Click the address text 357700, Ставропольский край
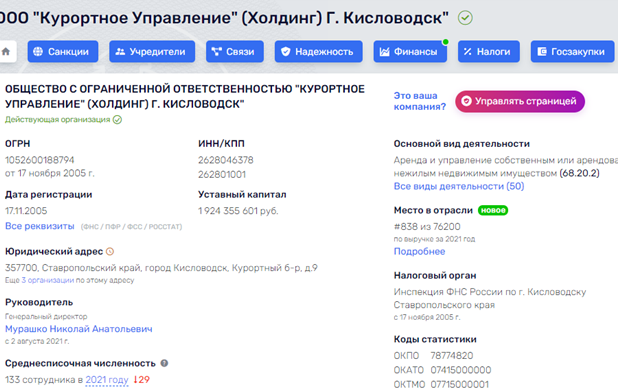 (161, 268)
